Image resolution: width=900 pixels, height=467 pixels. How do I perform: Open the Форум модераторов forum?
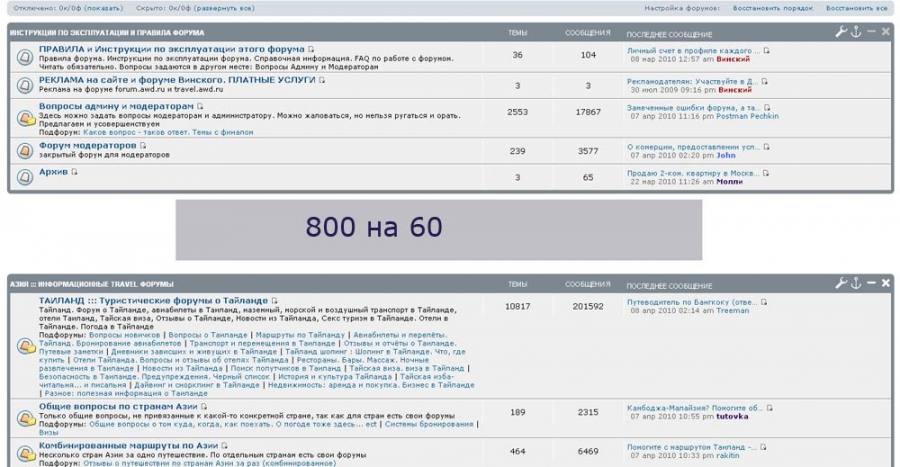[x=88, y=146]
